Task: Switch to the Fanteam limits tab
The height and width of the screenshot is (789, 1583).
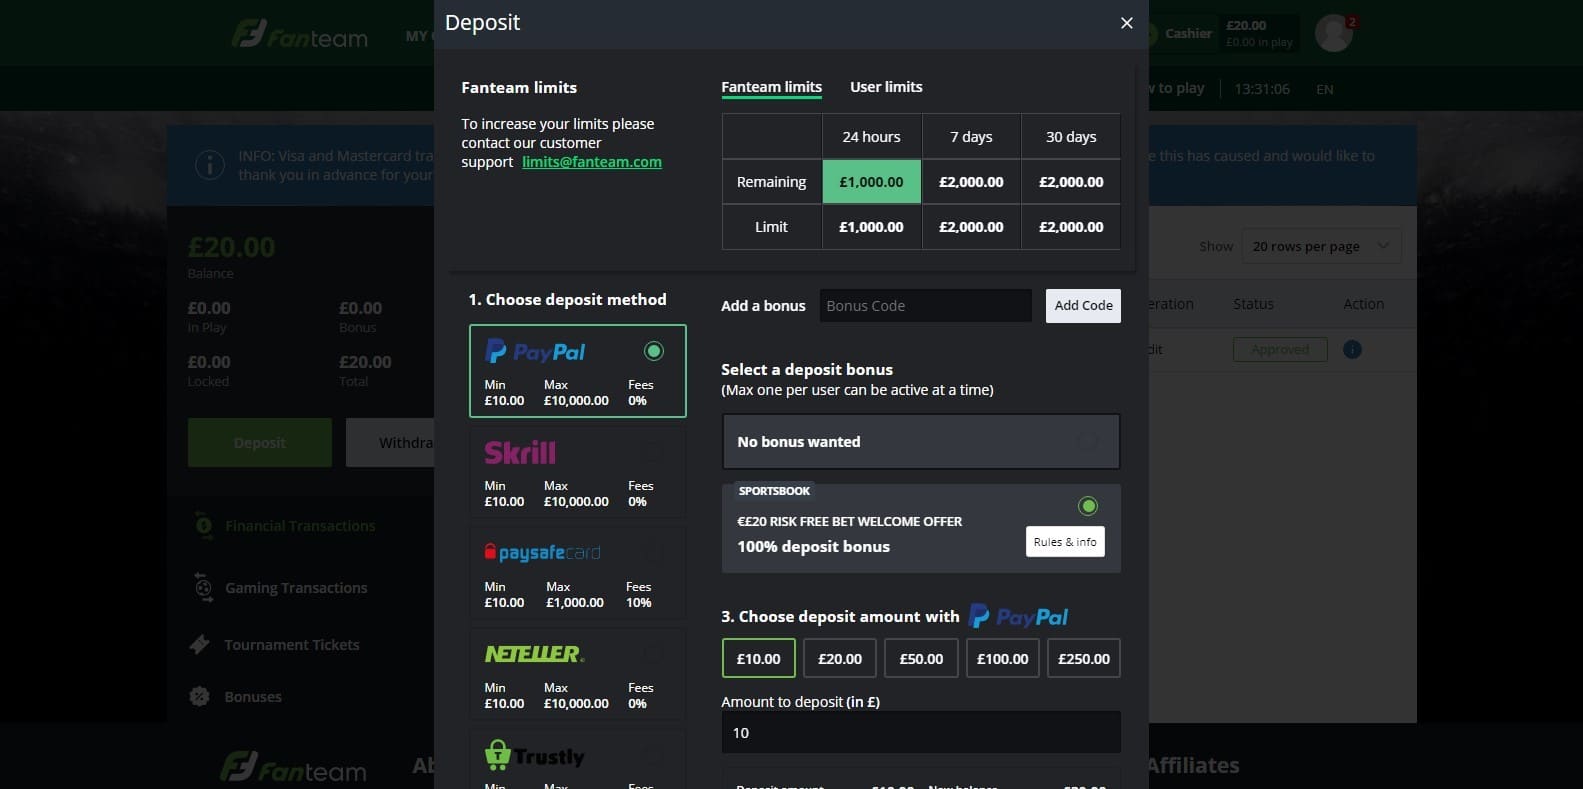Action: 771,87
